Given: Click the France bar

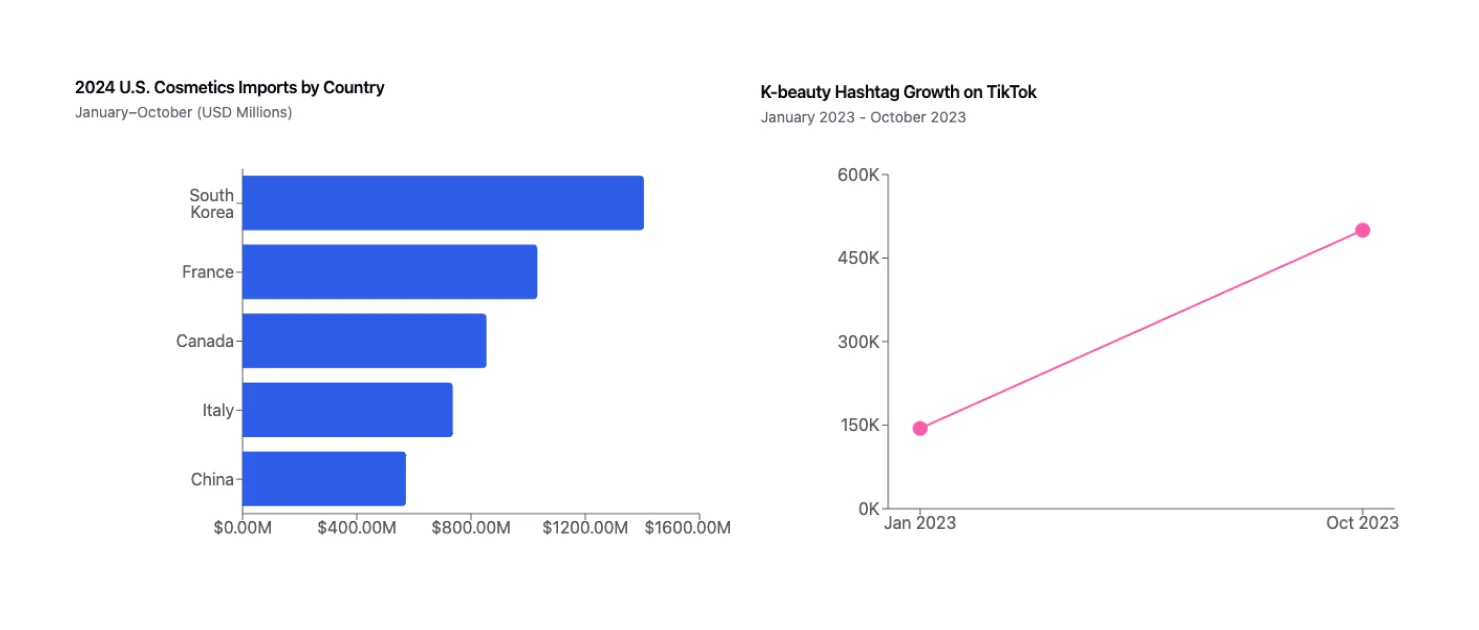Looking at the screenshot, I should 390,271.
